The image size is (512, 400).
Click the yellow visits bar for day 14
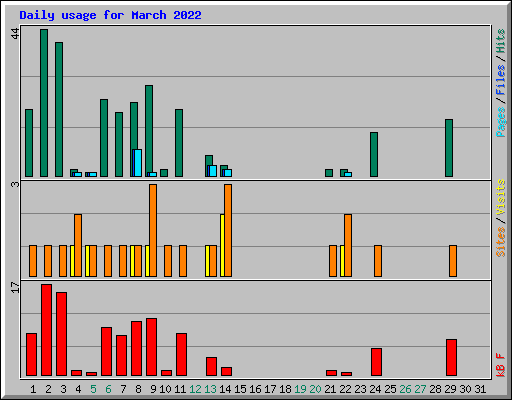222,246
